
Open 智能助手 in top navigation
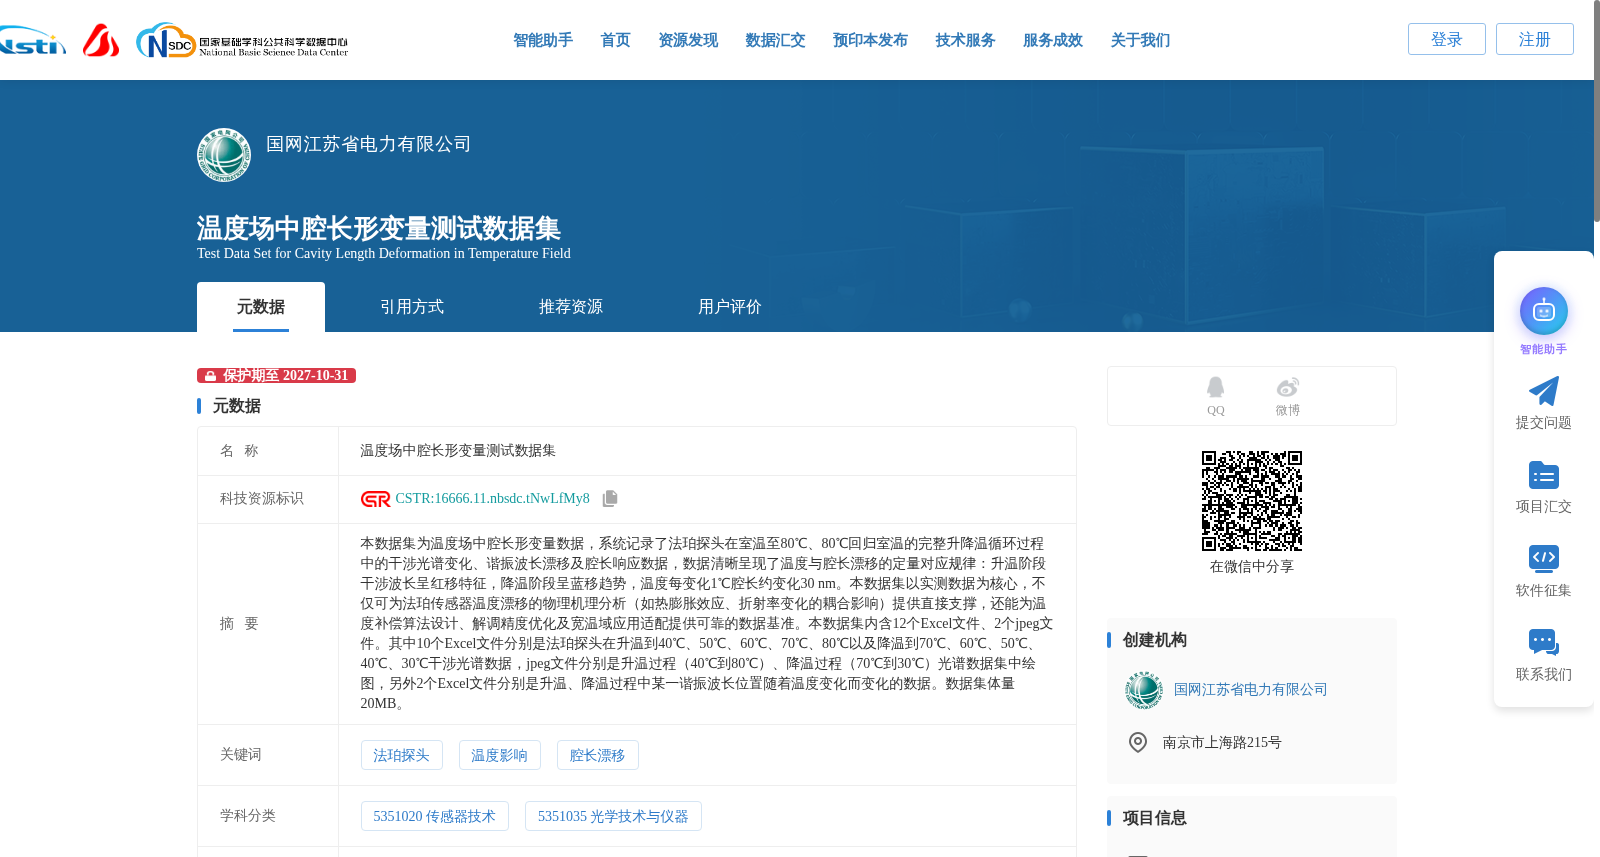tap(543, 40)
